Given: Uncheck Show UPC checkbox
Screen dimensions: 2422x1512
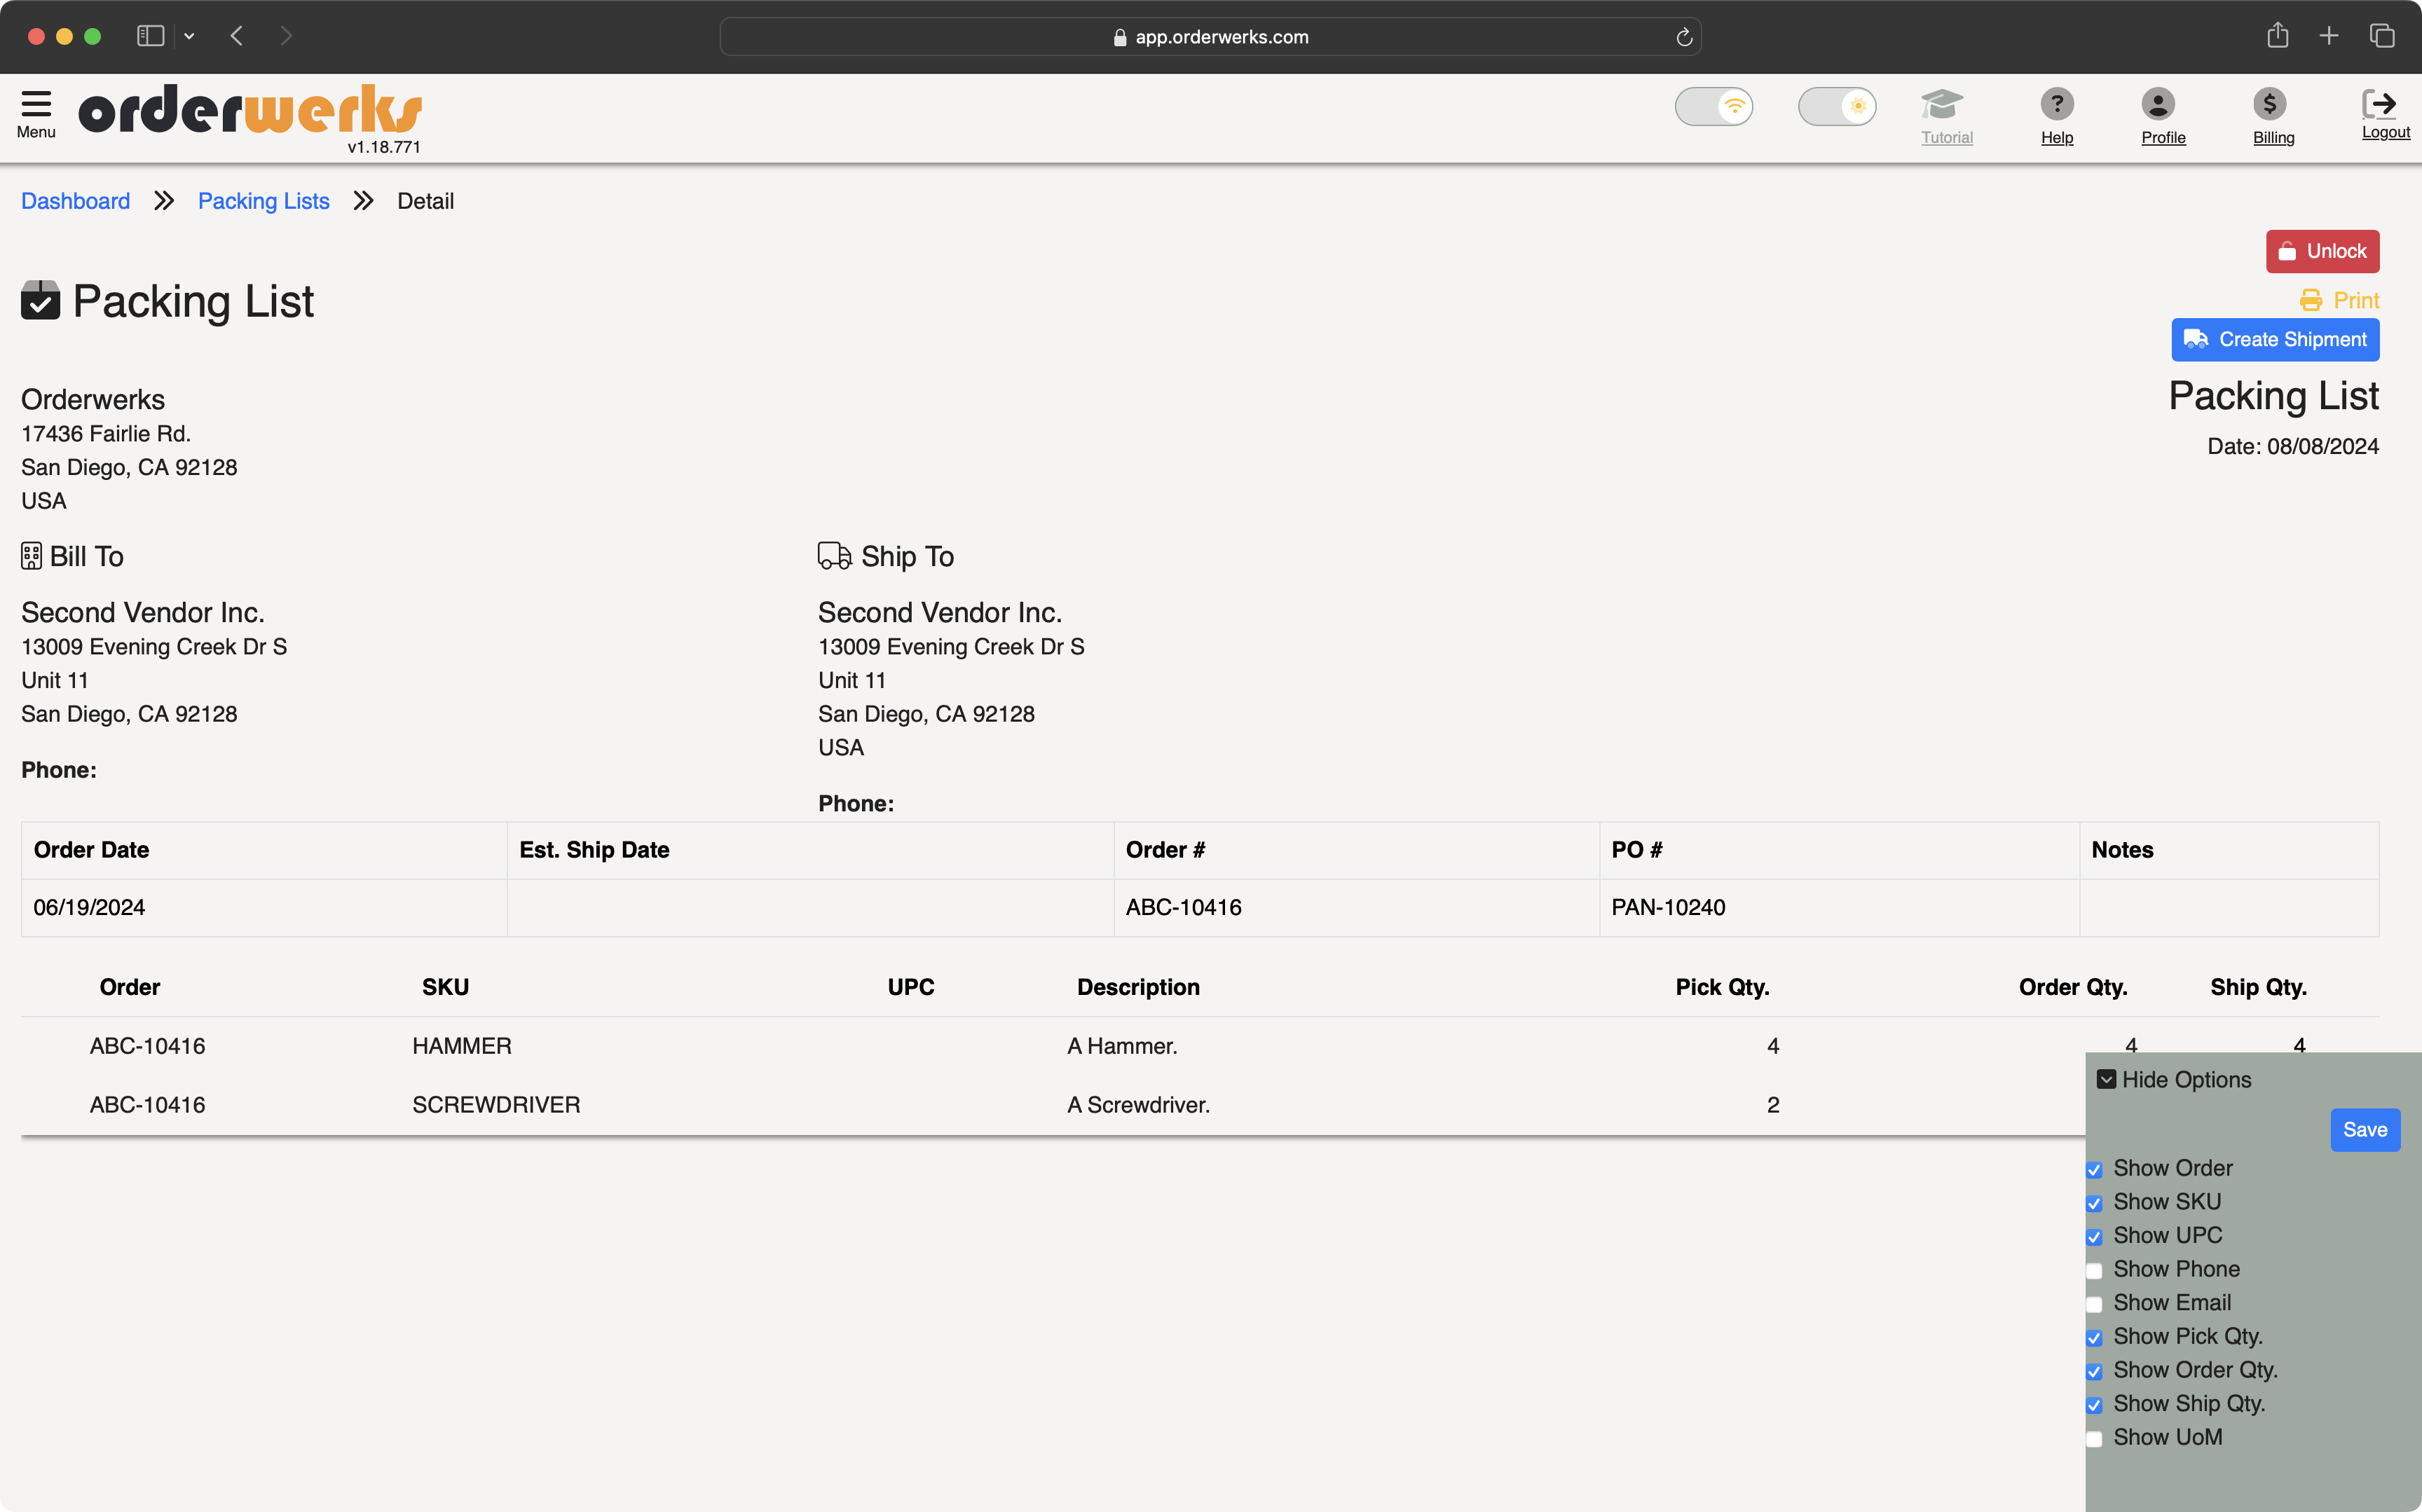Looking at the screenshot, I should [2094, 1237].
